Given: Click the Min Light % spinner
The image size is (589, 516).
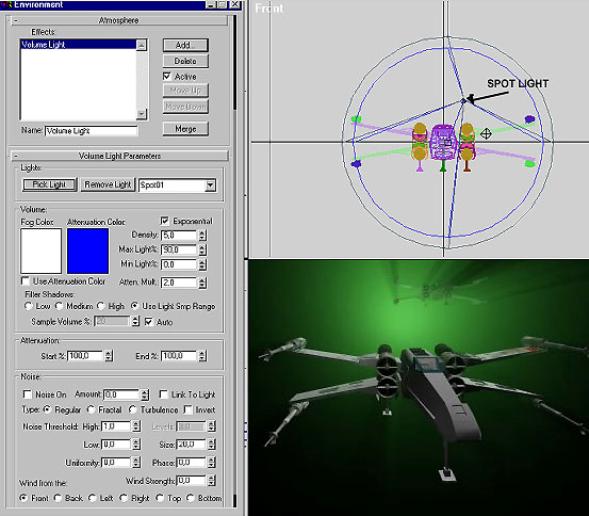Looking at the screenshot, I should (202, 264).
